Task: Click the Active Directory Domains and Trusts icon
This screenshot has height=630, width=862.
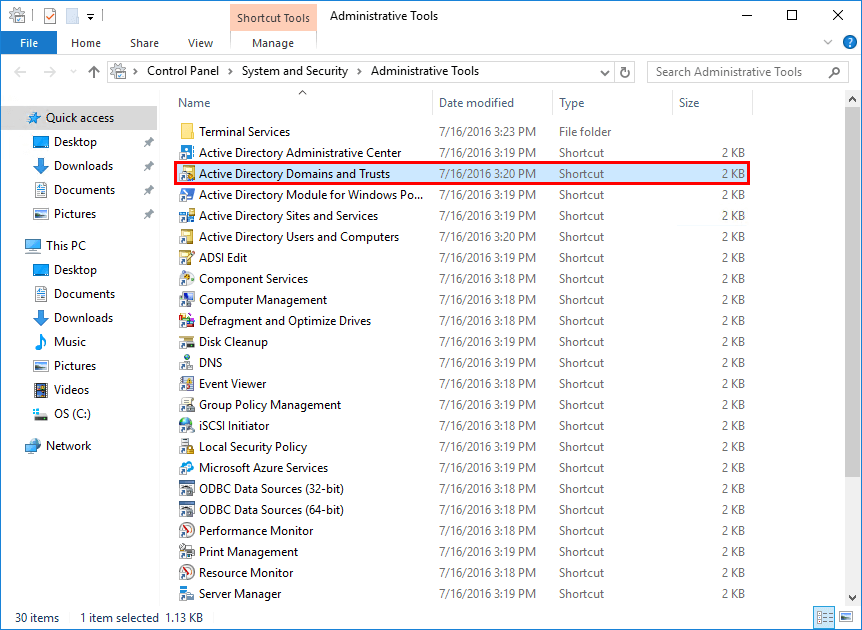Action: [x=187, y=174]
